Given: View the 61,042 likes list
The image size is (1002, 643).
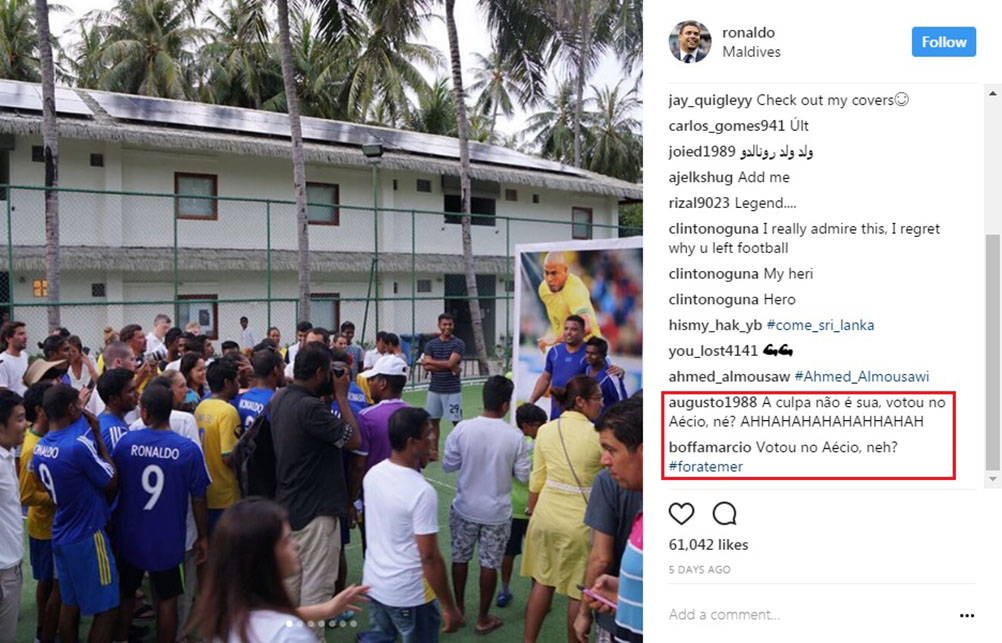Looking at the screenshot, I should 708,545.
